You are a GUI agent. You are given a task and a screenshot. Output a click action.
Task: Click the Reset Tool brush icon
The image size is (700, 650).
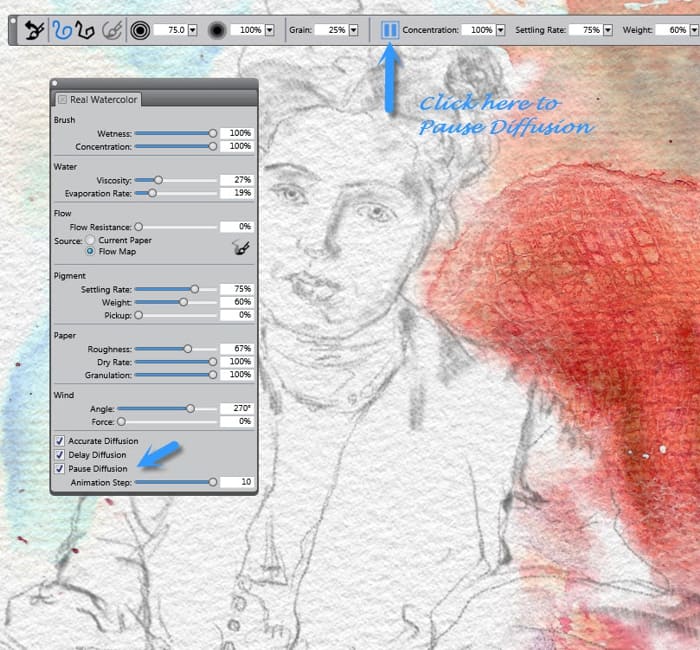coord(34,30)
